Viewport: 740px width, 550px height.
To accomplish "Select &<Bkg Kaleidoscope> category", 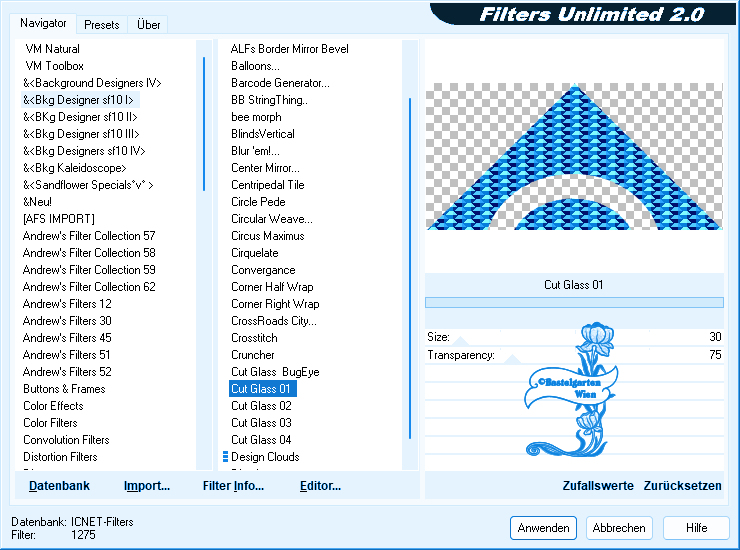I will [75, 168].
